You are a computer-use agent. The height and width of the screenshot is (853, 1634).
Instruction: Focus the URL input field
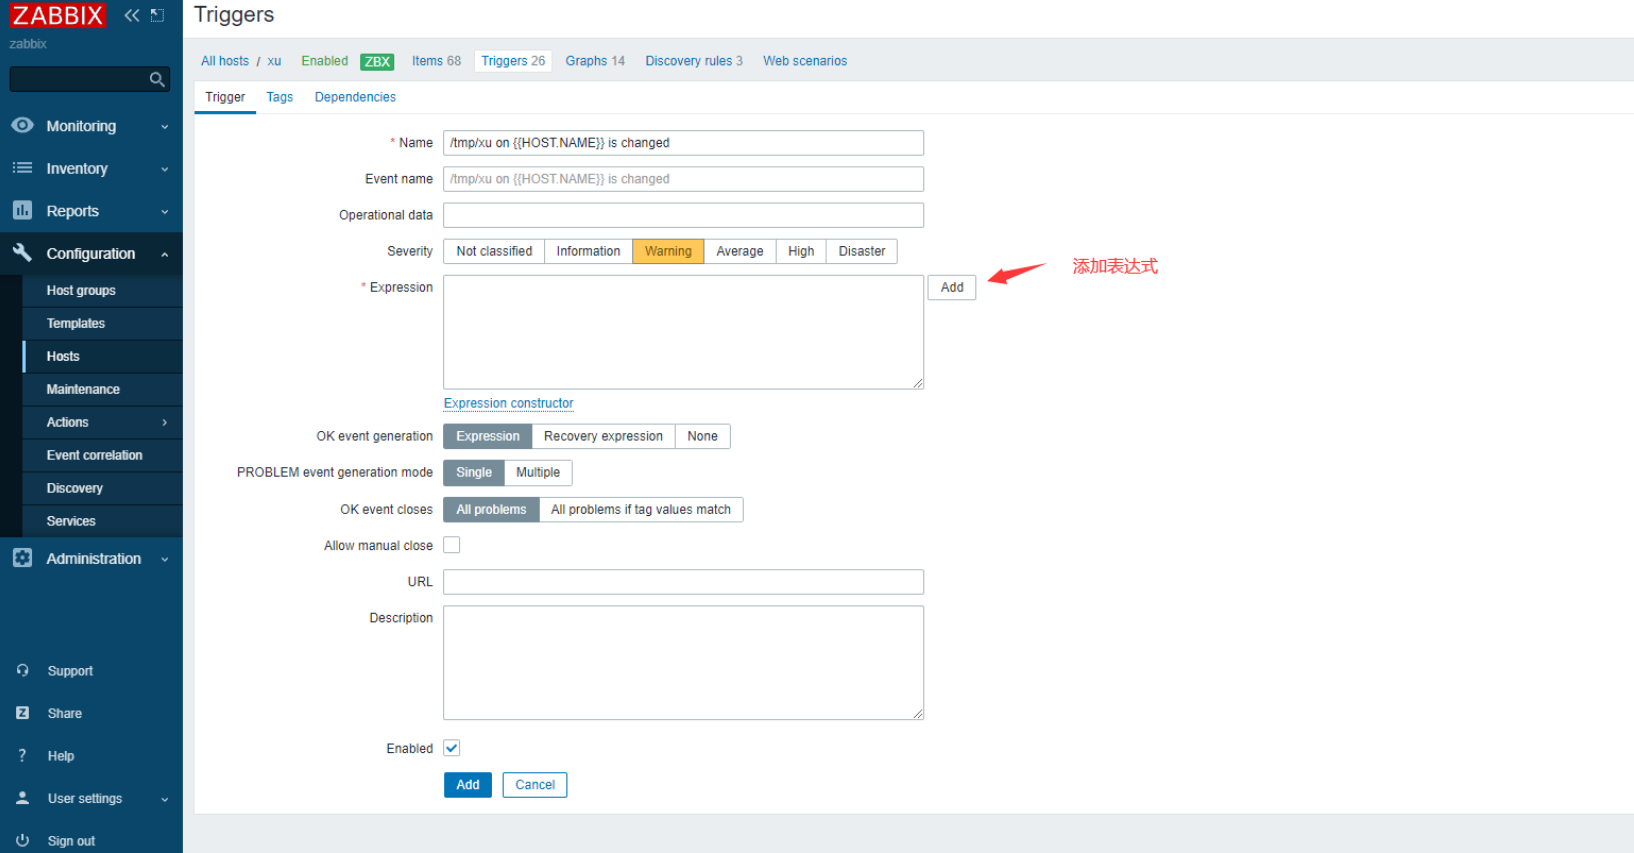click(684, 582)
